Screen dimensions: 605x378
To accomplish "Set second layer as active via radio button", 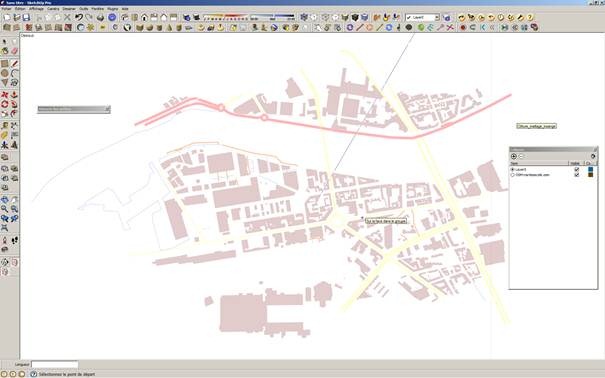I will [x=513, y=175].
